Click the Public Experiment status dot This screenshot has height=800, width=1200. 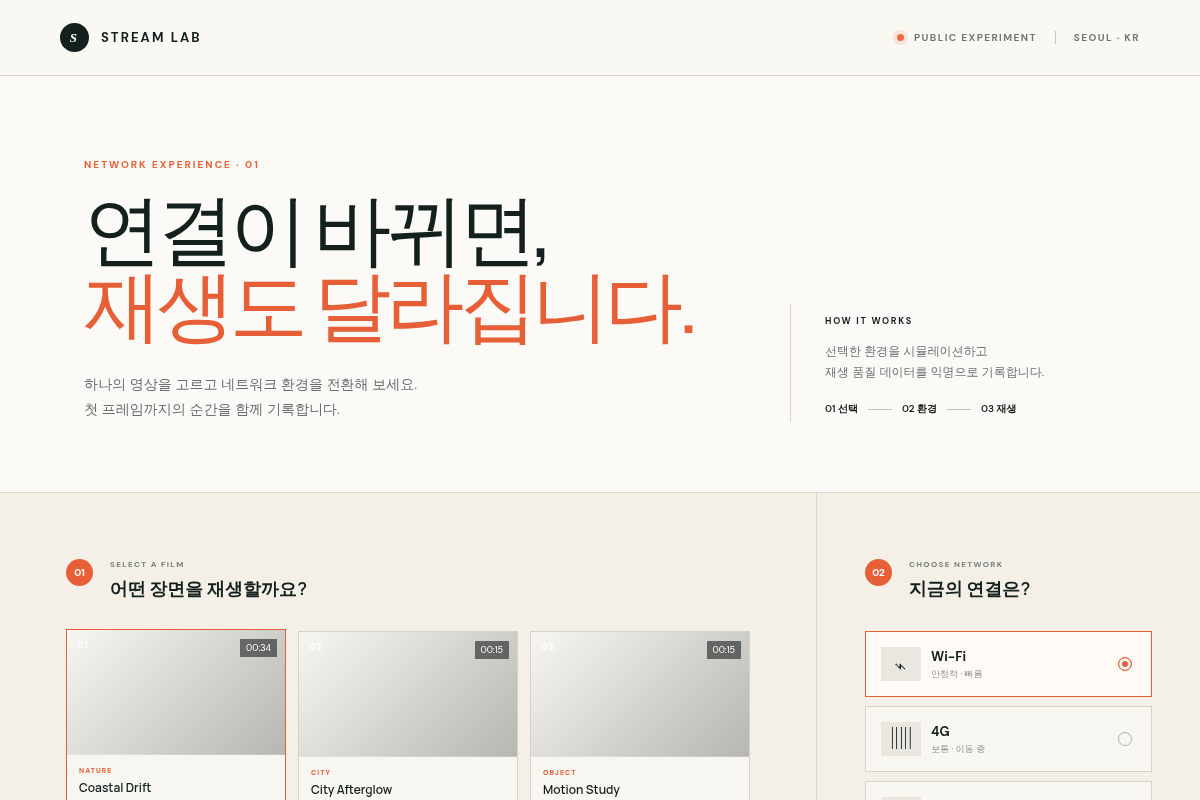tap(900, 37)
